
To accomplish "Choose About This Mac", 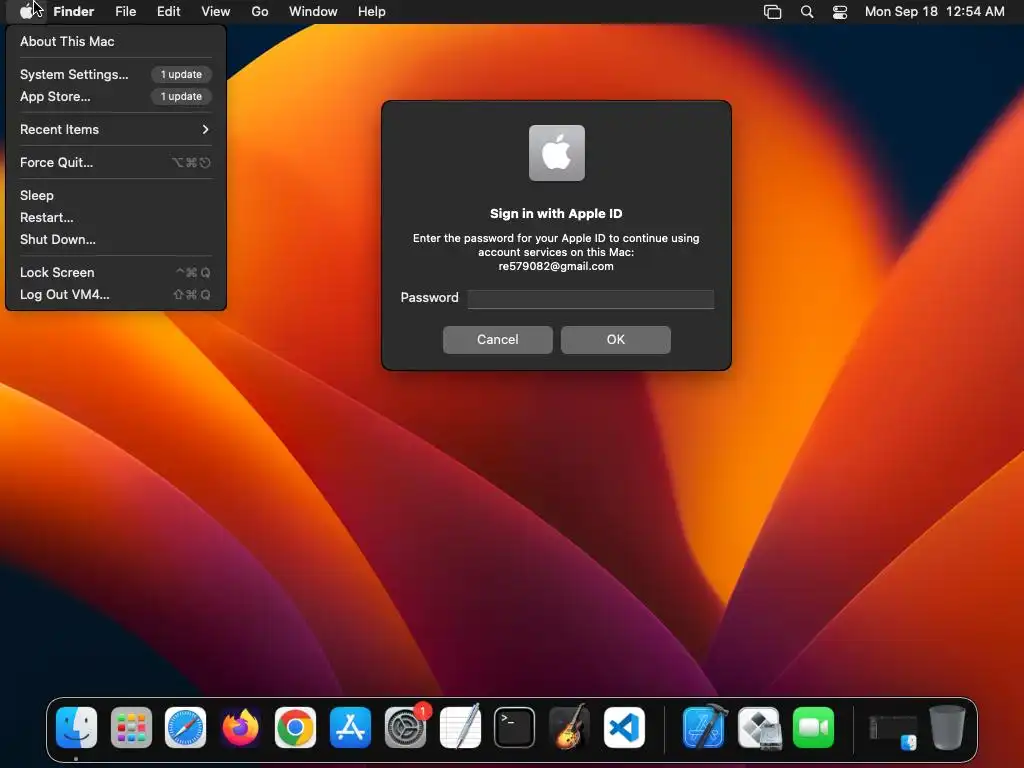I will point(116,41).
